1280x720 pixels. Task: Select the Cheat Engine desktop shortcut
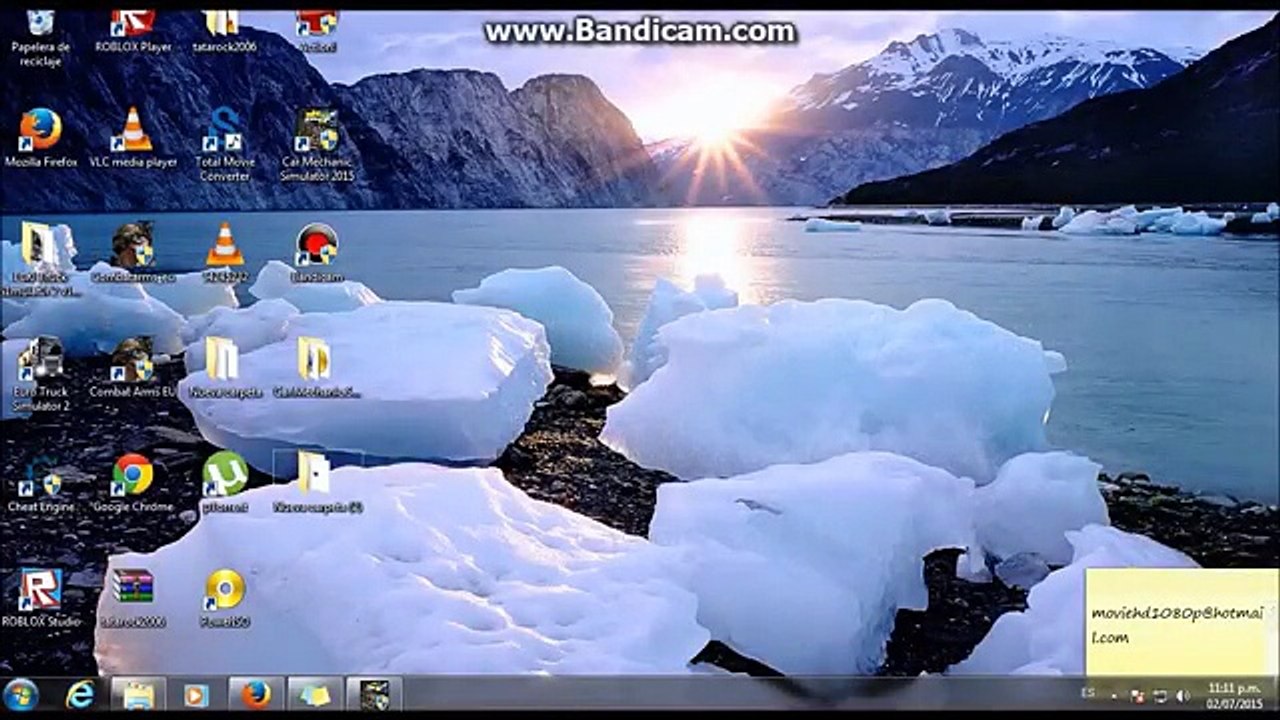coord(41,483)
